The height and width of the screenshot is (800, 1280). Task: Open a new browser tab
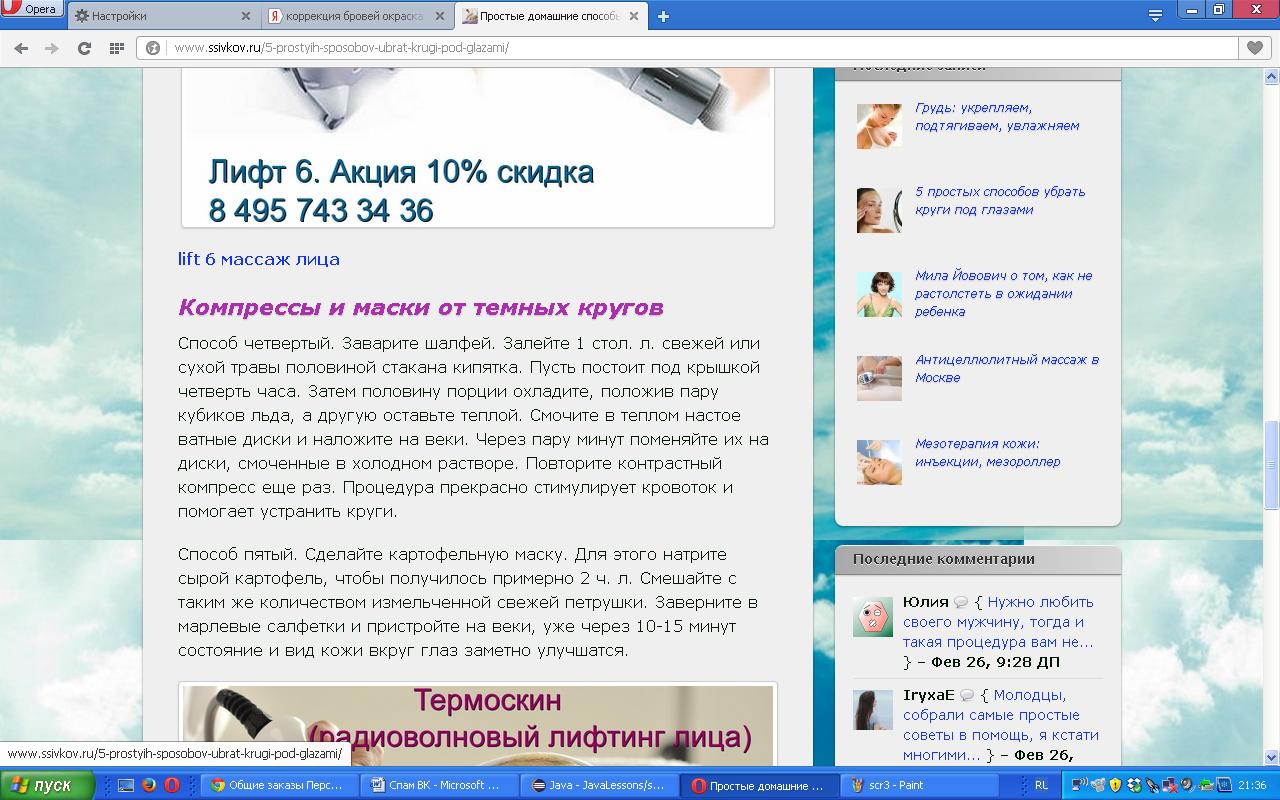[x=663, y=16]
